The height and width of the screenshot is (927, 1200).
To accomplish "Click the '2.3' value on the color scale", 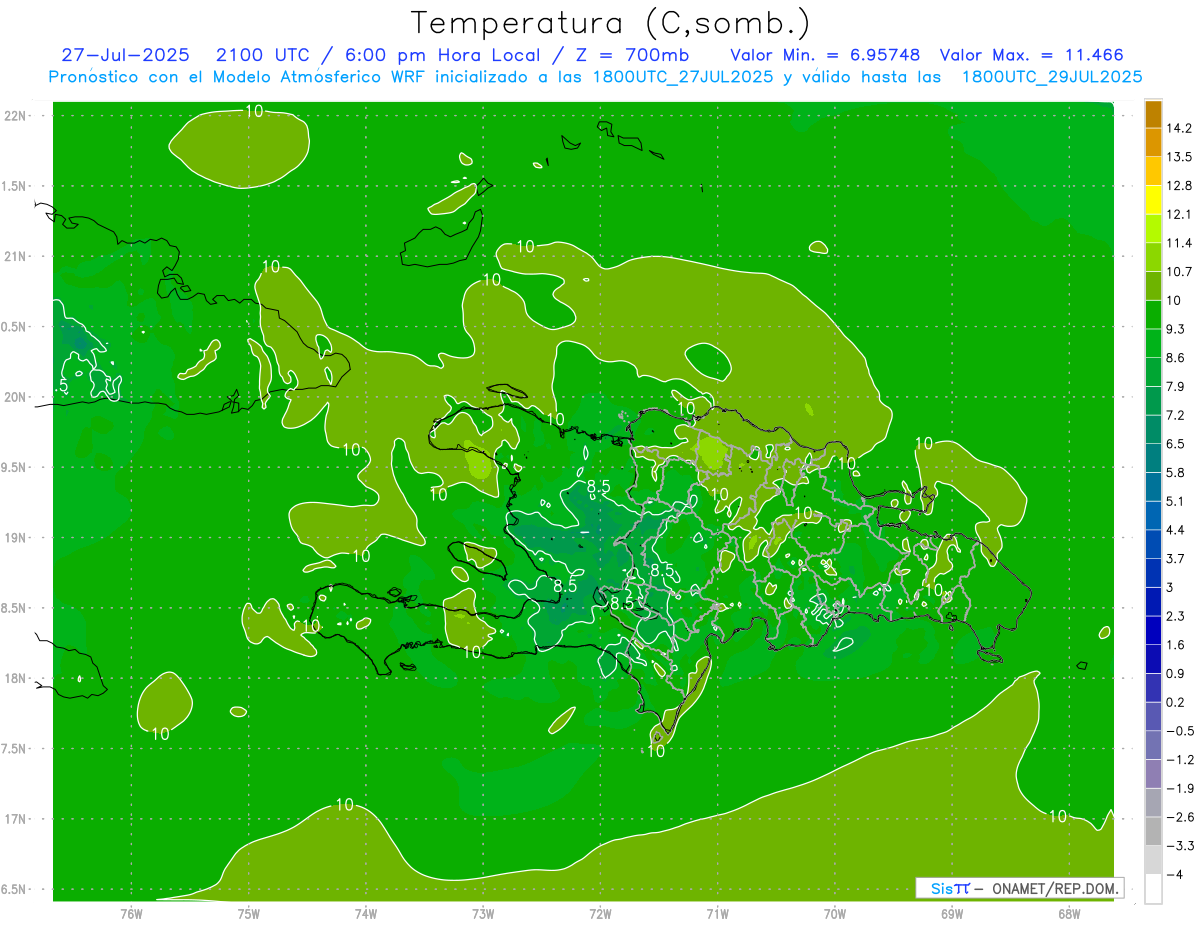I will tap(1176, 616).
